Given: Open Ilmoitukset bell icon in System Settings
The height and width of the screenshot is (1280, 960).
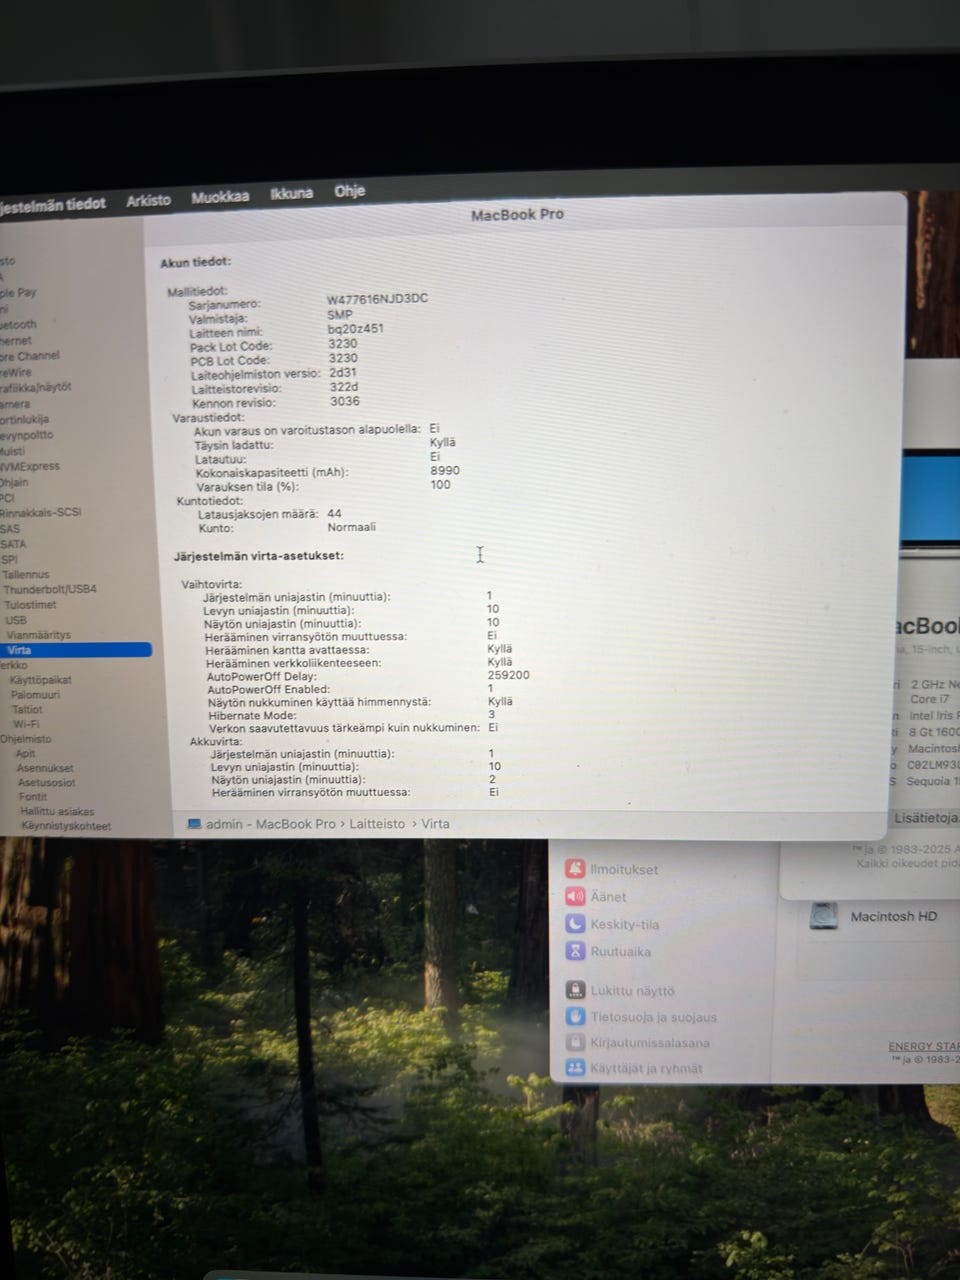Looking at the screenshot, I should tap(575, 869).
